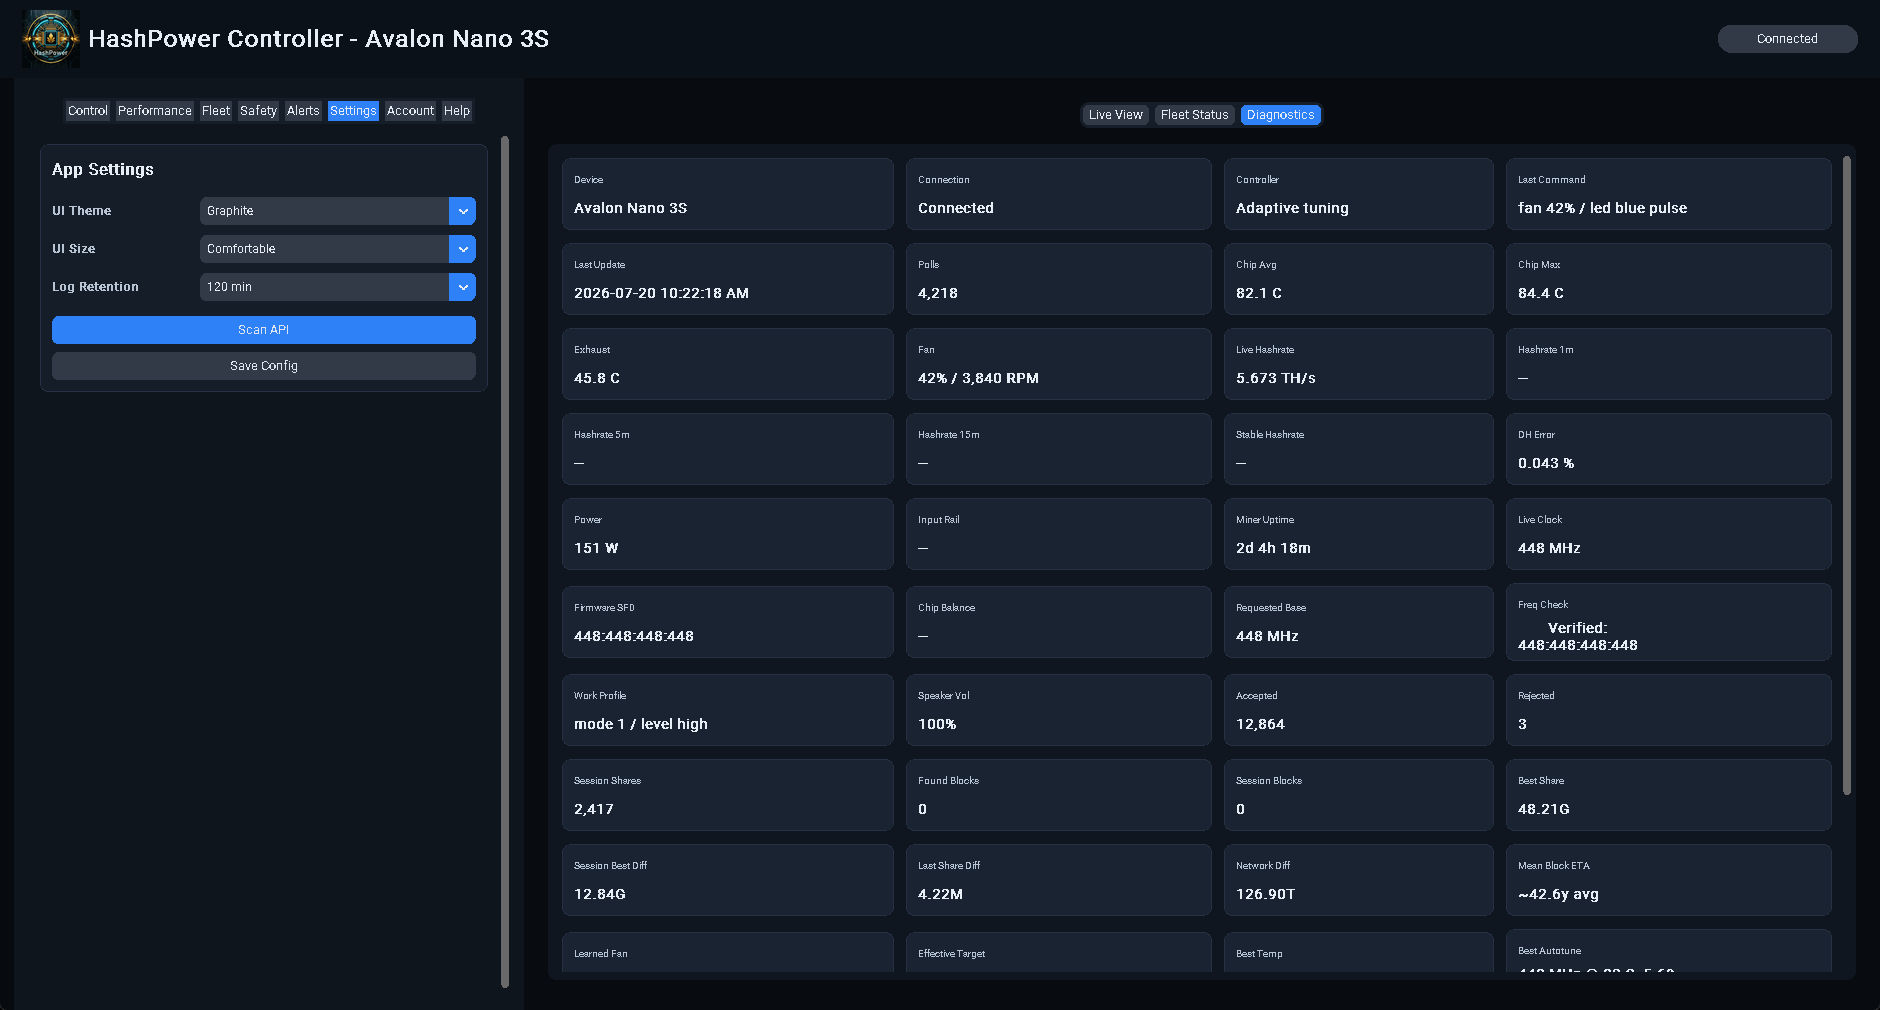The height and width of the screenshot is (1010, 1880).
Task: Go to the Safety tab
Action: pos(258,111)
